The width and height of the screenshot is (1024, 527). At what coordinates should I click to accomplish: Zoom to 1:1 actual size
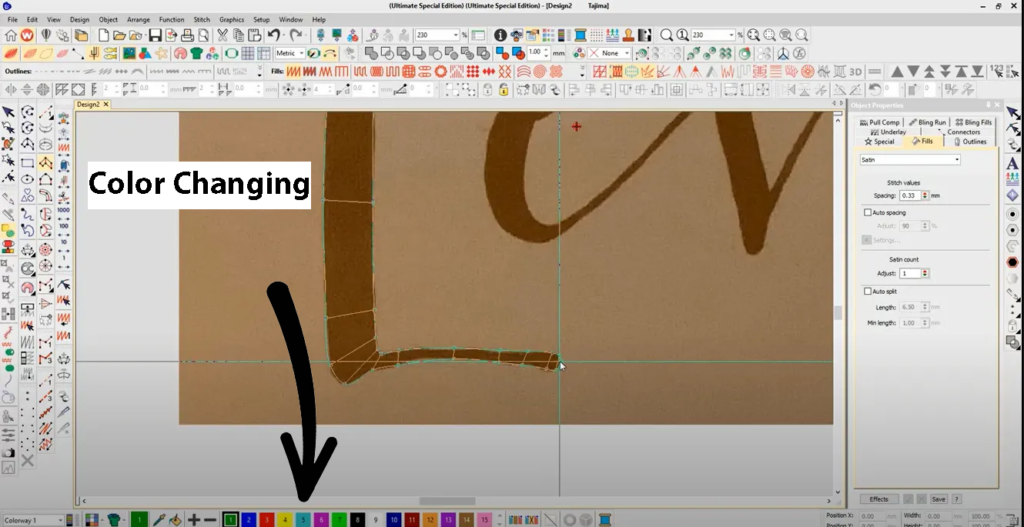click(682, 35)
